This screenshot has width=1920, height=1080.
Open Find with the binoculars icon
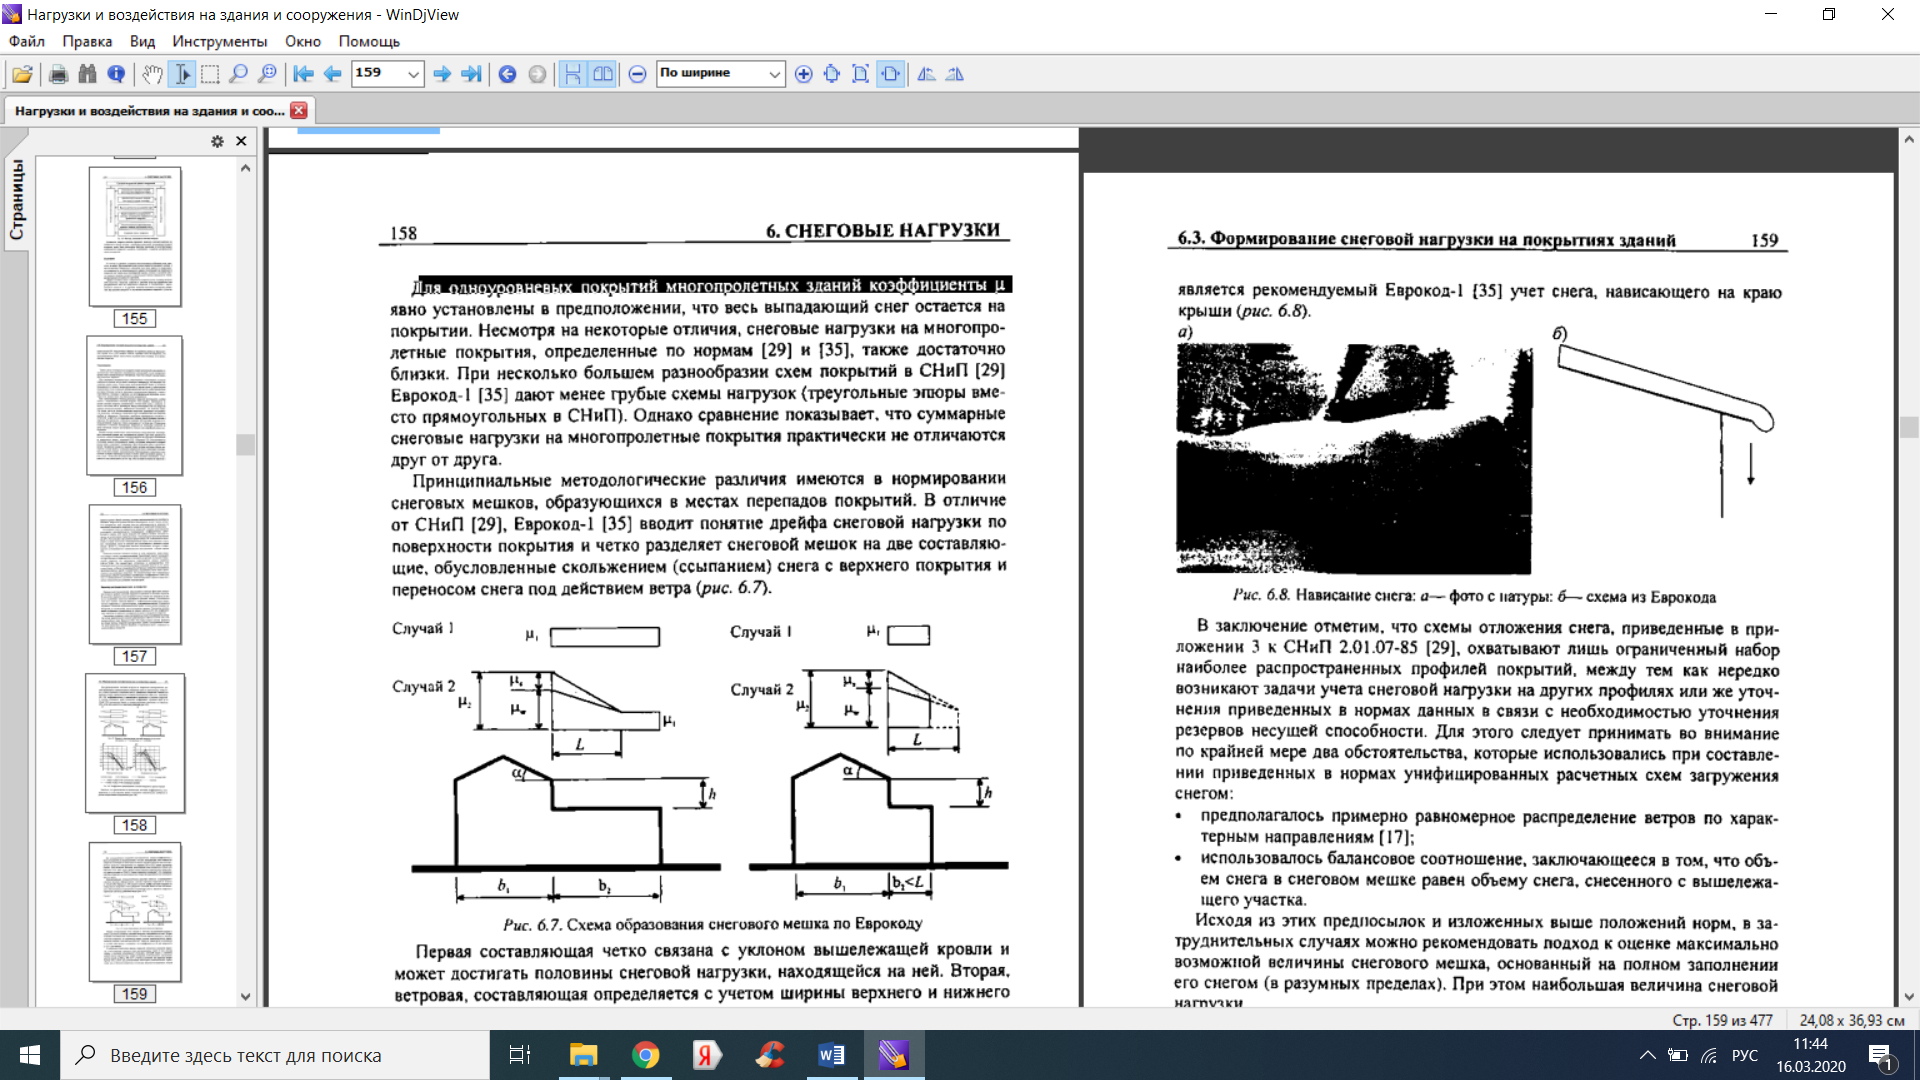point(87,74)
